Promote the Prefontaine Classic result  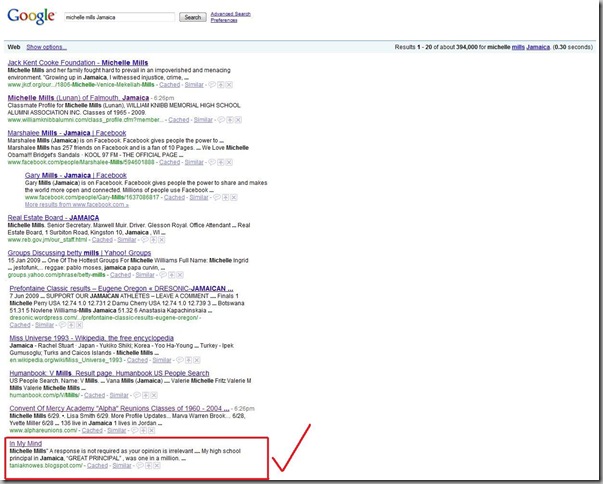[71, 325]
